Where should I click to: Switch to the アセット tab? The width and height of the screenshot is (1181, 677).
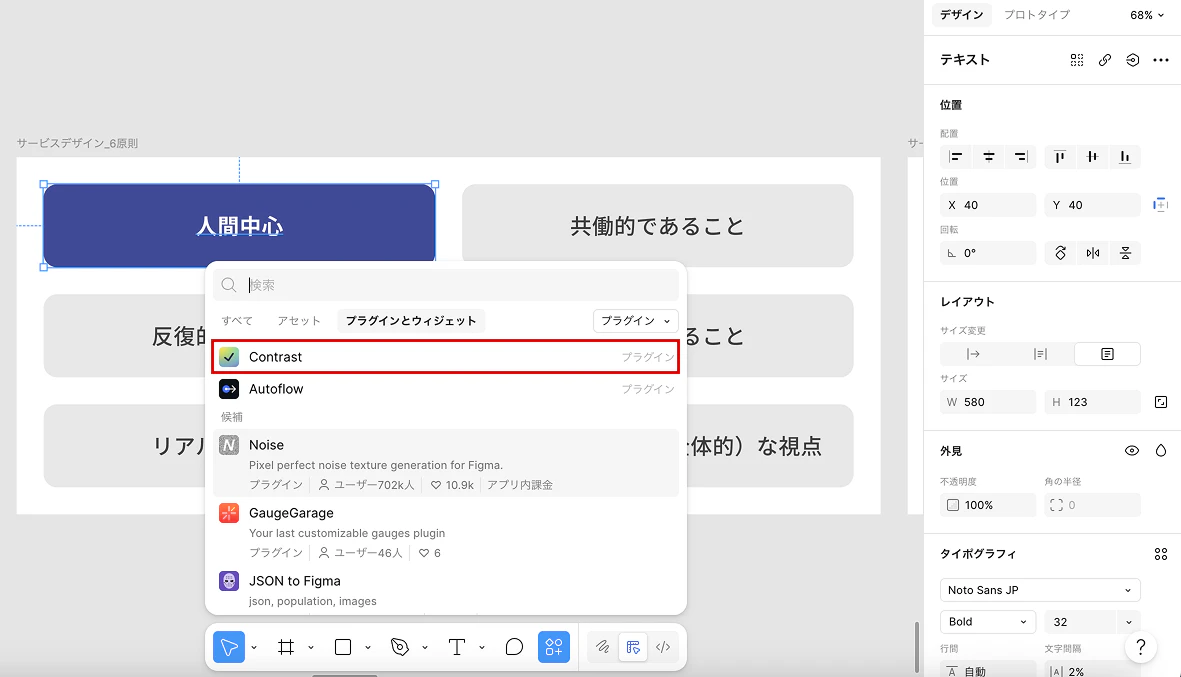coord(299,321)
